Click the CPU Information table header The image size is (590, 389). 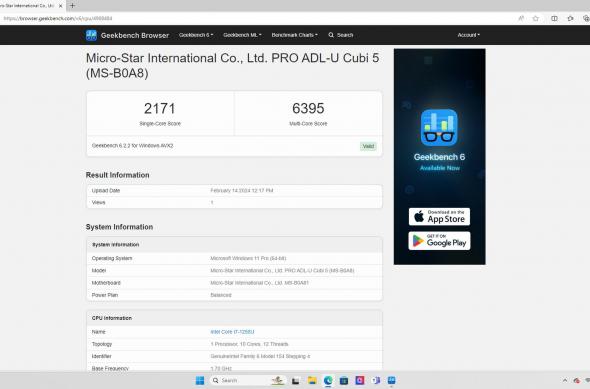(x=234, y=318)
